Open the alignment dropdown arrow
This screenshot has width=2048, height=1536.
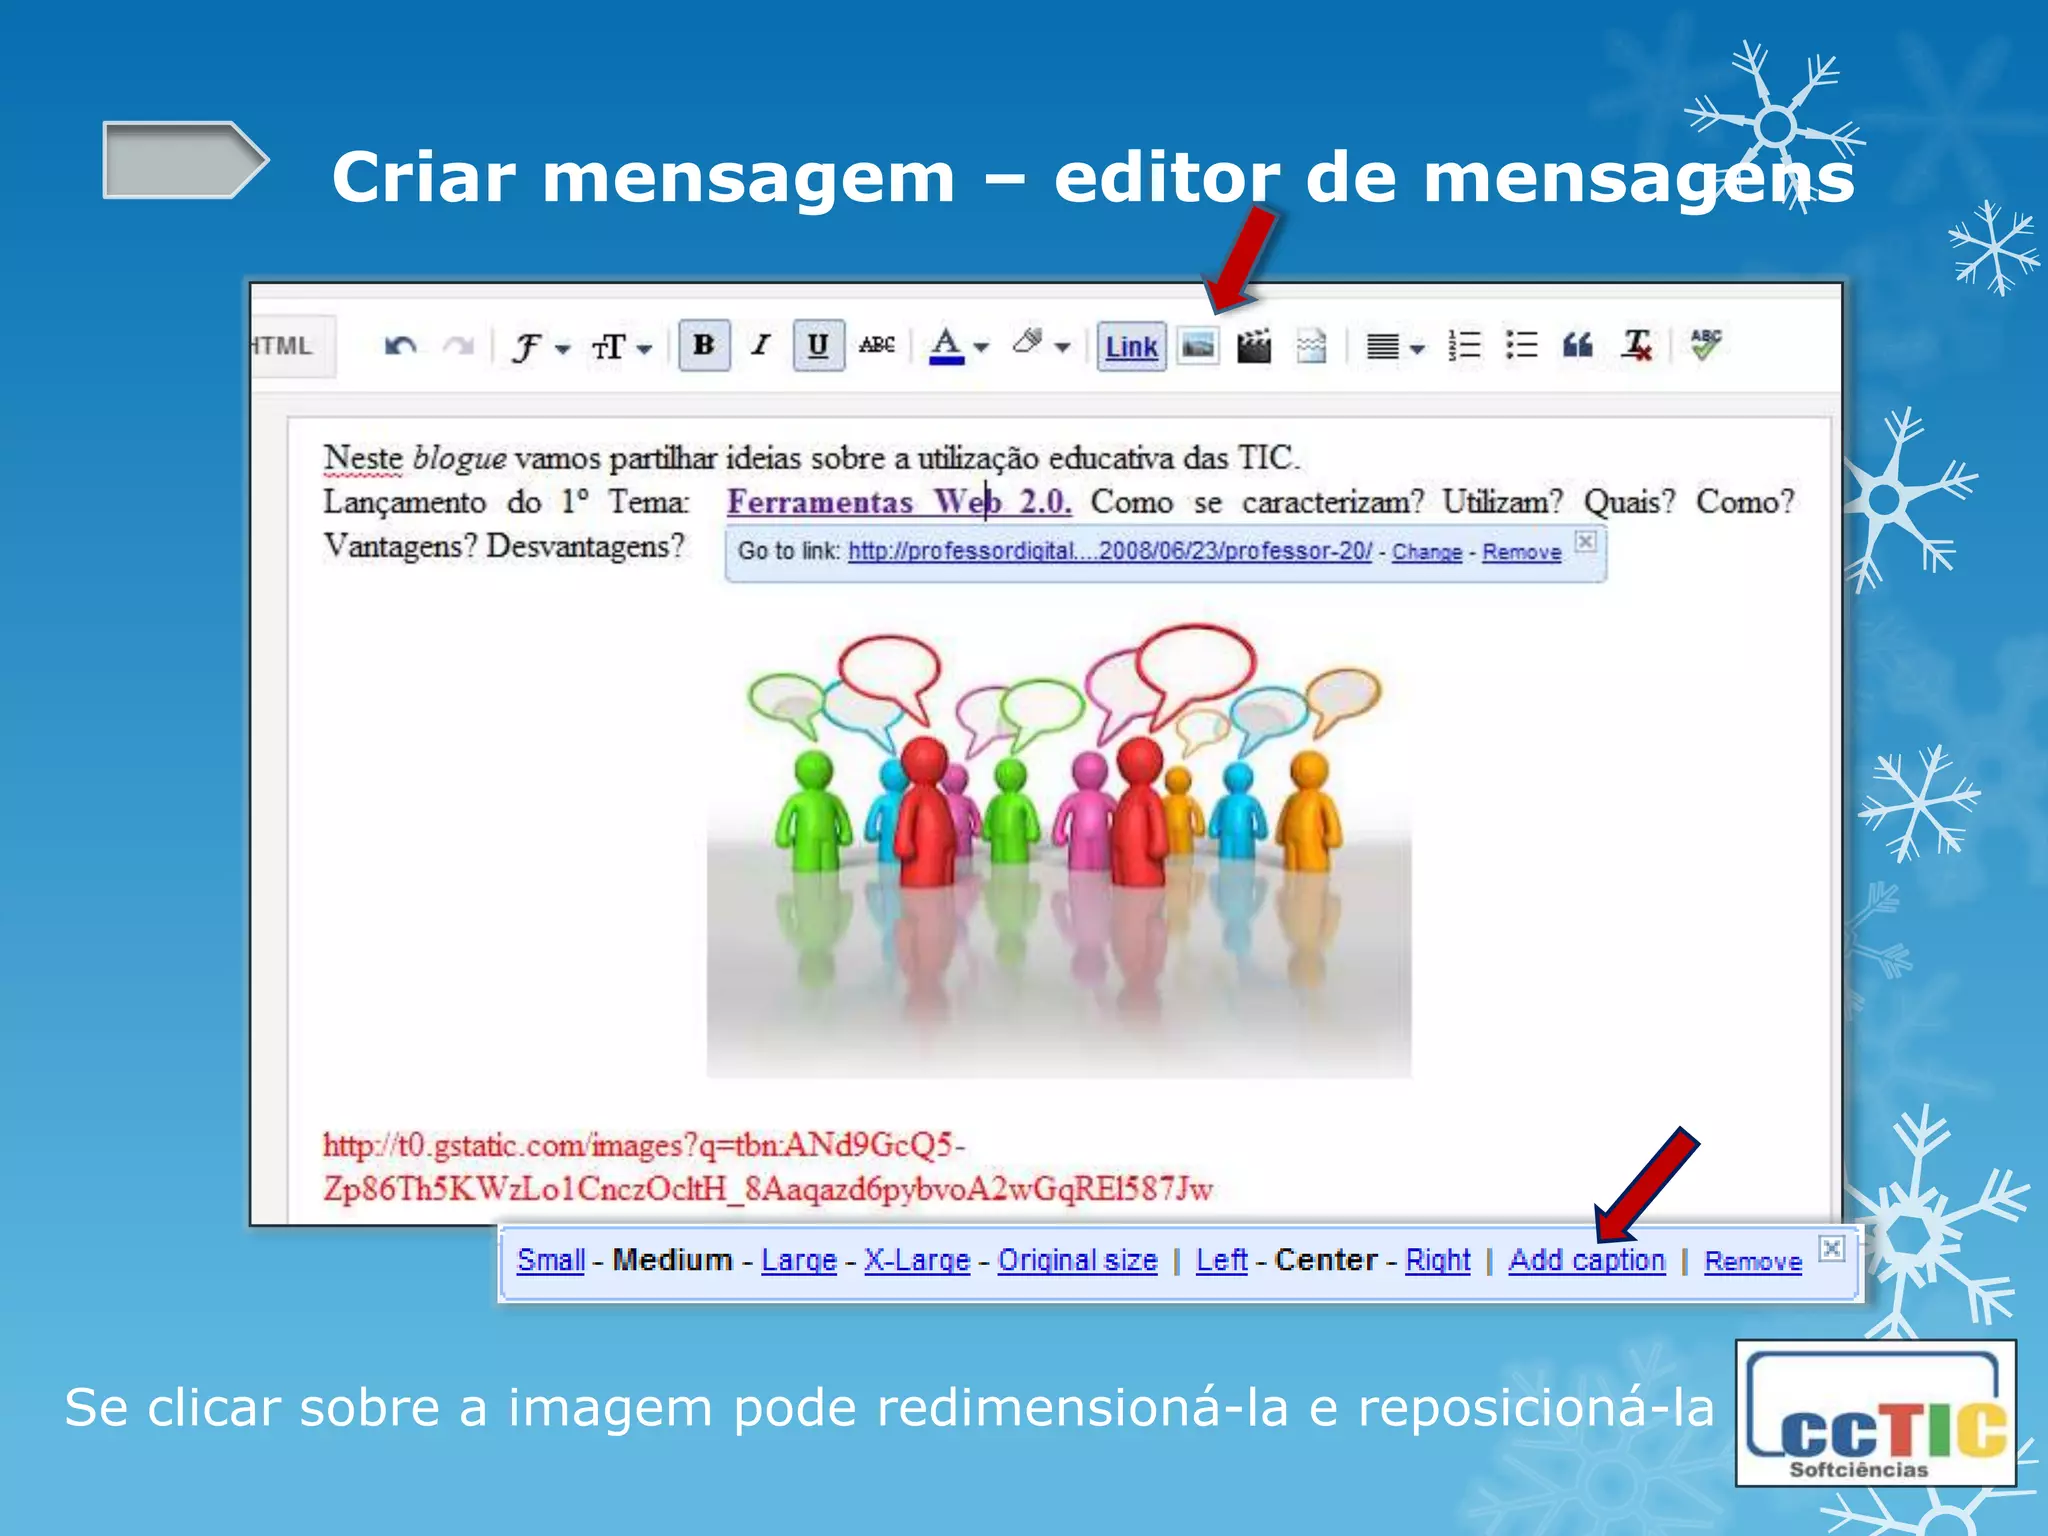(x=1417, y=349)
